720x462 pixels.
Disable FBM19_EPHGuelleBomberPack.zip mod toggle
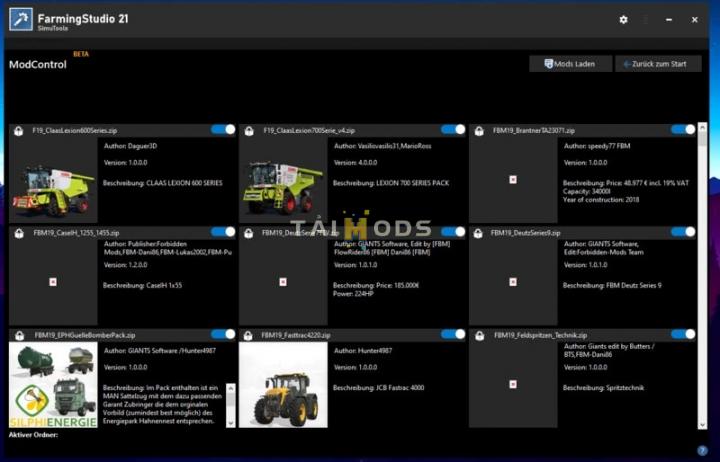click(223, 334)
